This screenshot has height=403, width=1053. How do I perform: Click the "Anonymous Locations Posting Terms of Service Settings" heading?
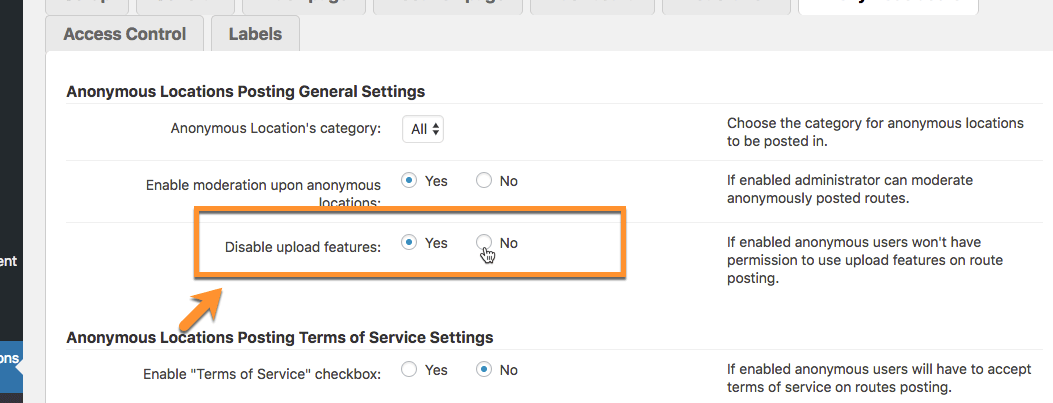coord(279,337)
